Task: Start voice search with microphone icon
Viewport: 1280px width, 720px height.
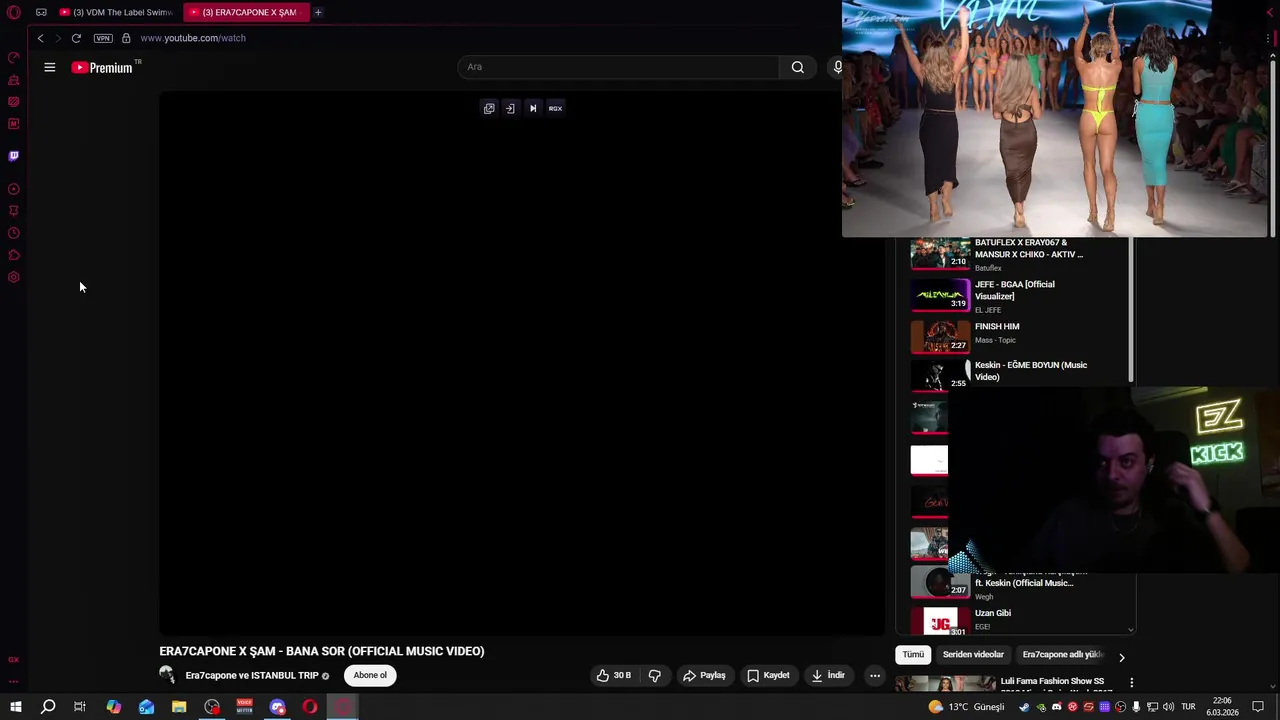Action: [x=836, y=67]
